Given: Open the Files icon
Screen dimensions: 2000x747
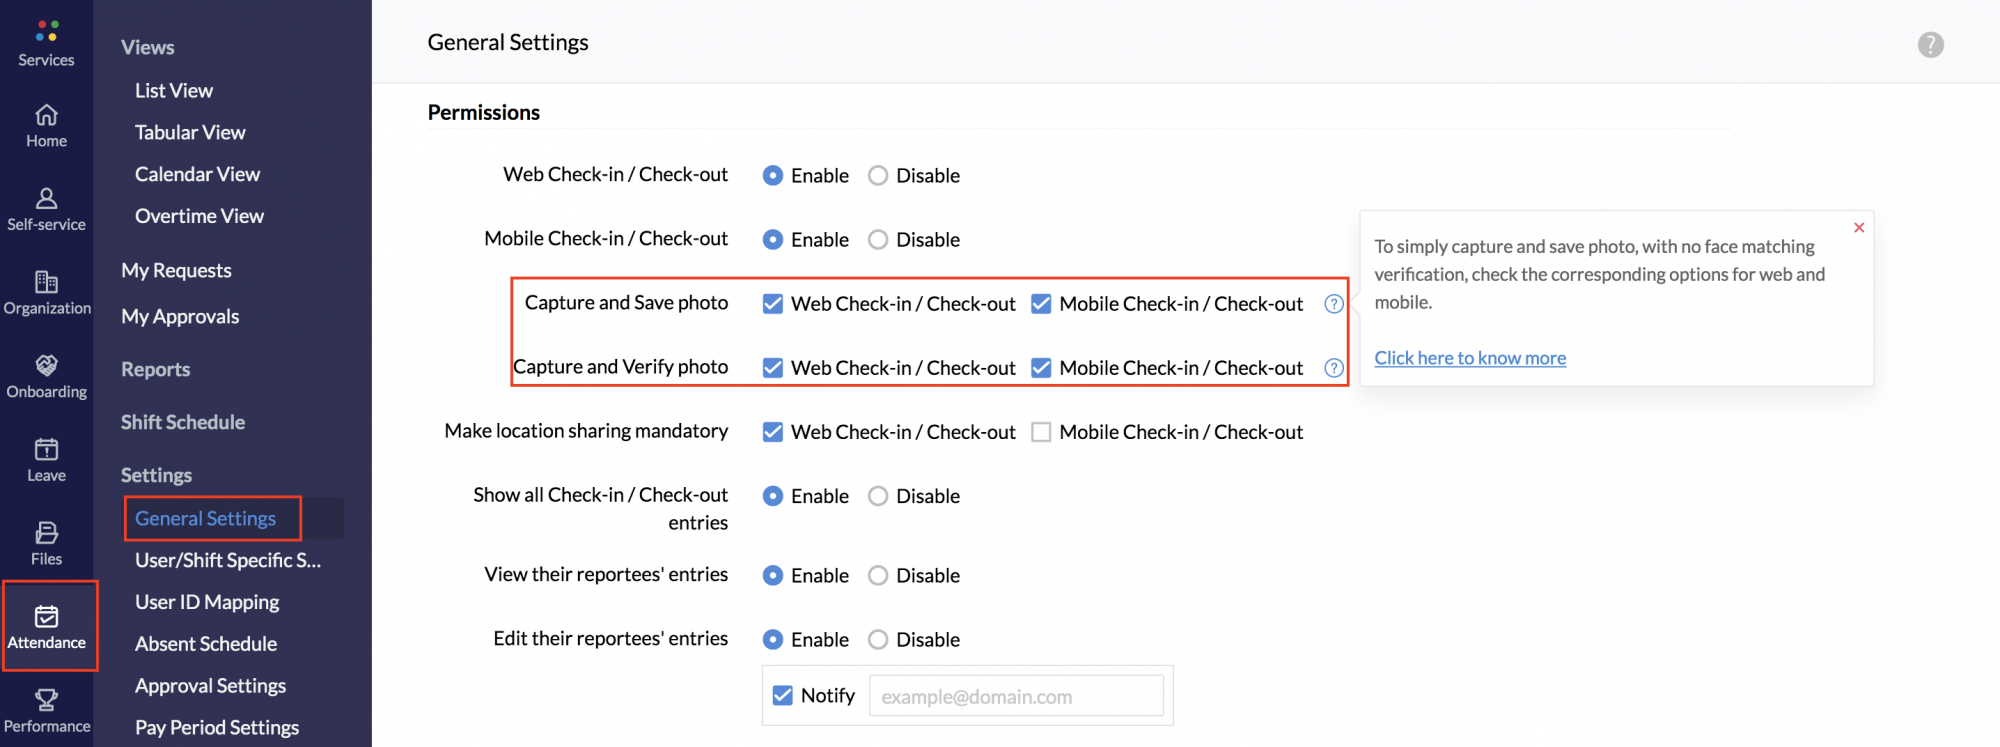Looking at the screenshot, I should tap(46, 532).
